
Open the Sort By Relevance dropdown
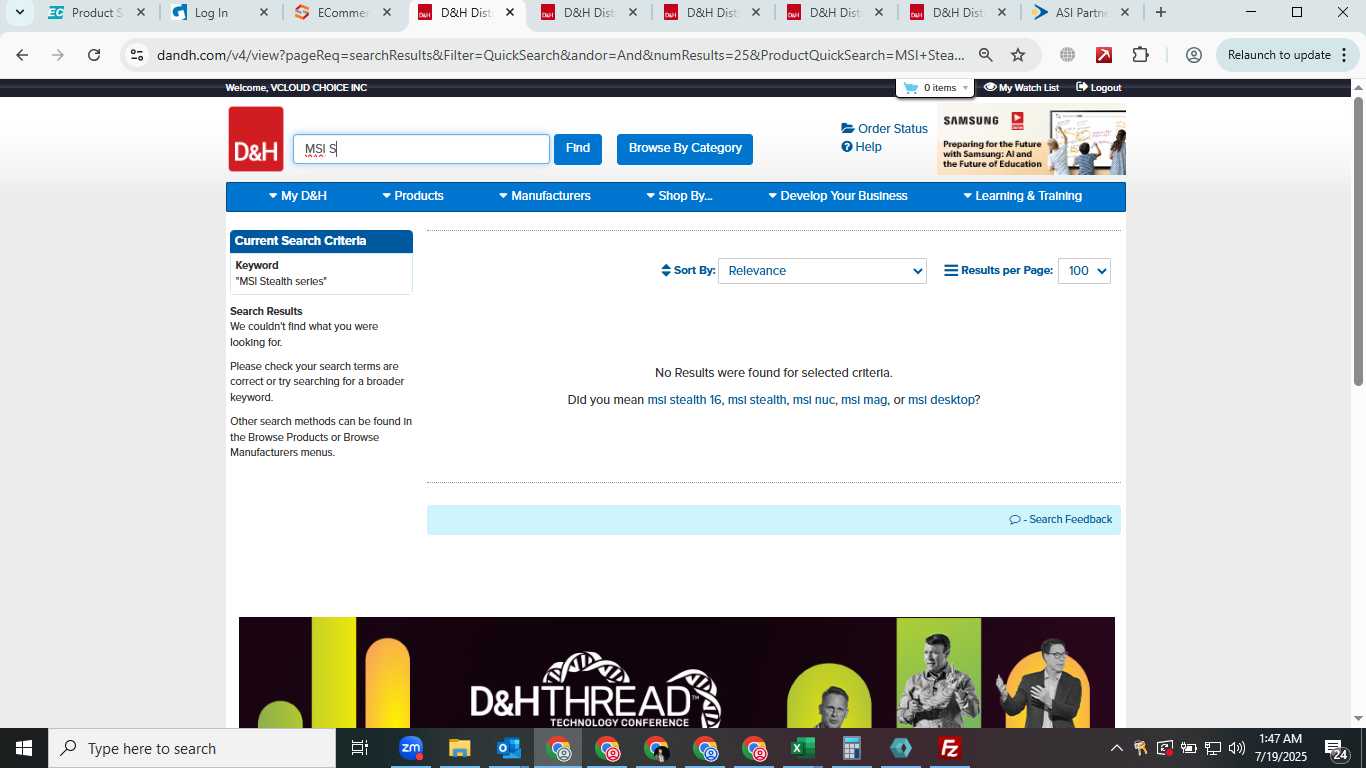click(822, 271)
